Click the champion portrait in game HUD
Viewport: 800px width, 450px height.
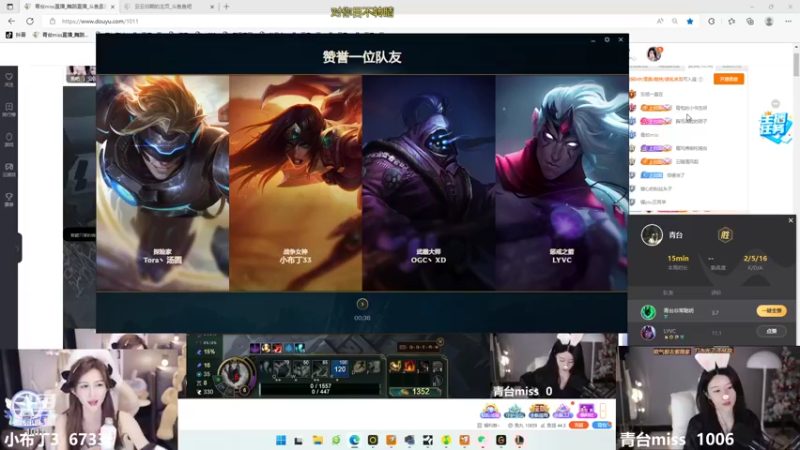click(x=236, y=376)
